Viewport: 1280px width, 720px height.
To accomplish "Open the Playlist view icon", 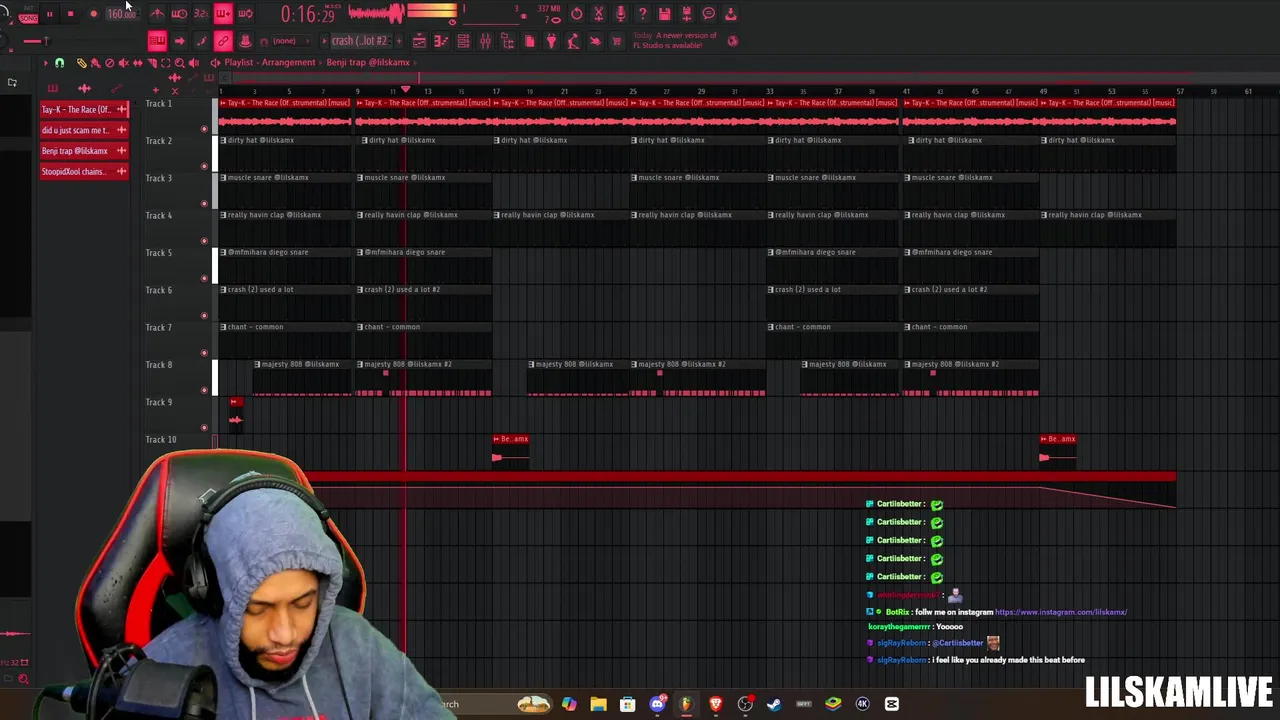I will click(x=419, y=41).
